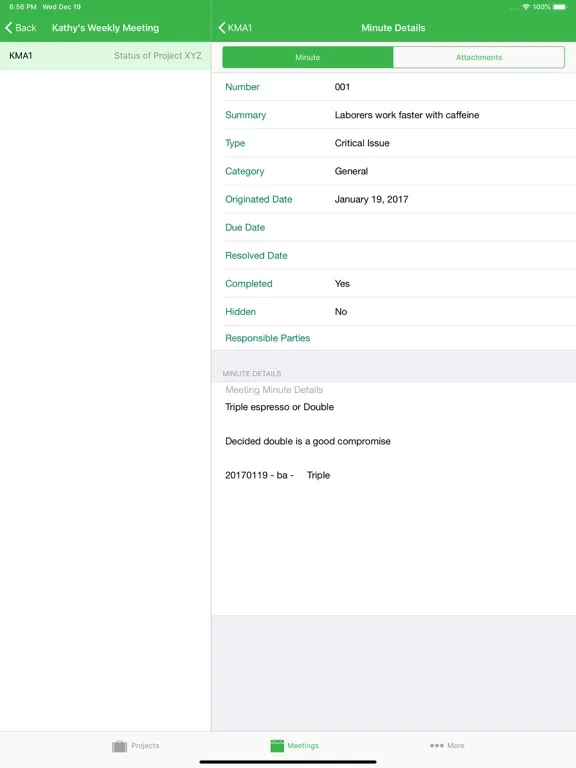Go Back from Kathy's Weekly Meeting
Screen dimensions: 576x768
tap(21, 27)
